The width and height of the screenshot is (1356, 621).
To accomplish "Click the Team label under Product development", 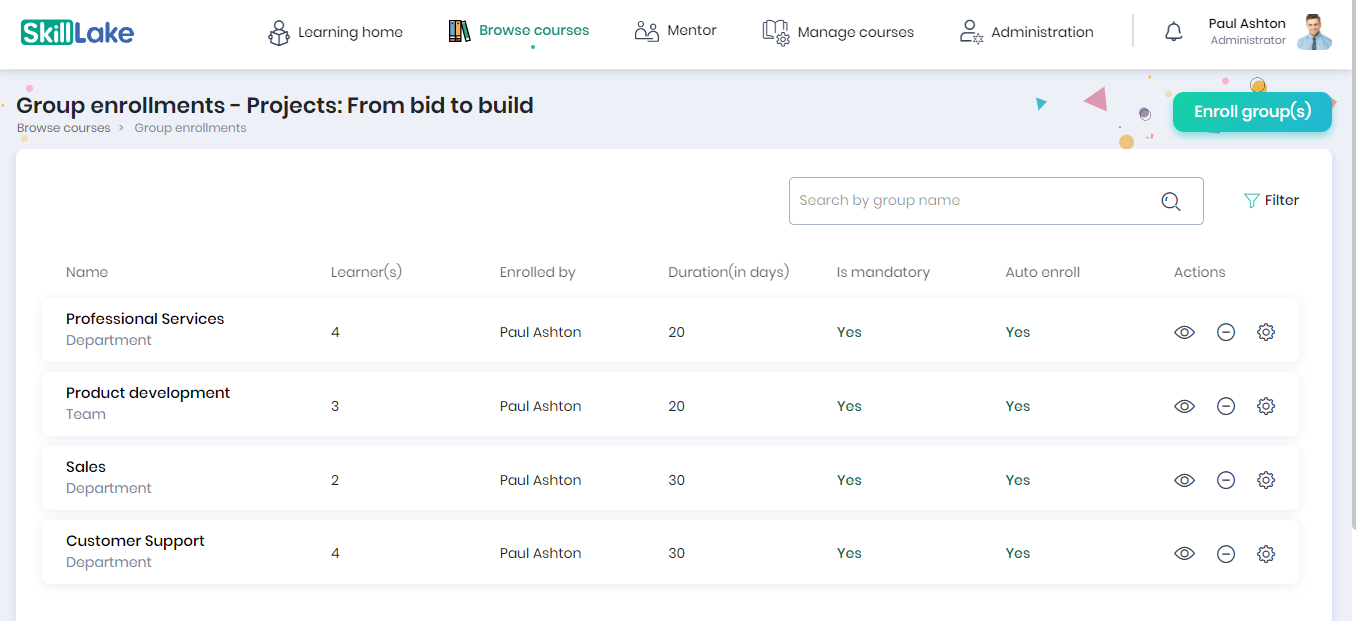I will tap(86, 414).
